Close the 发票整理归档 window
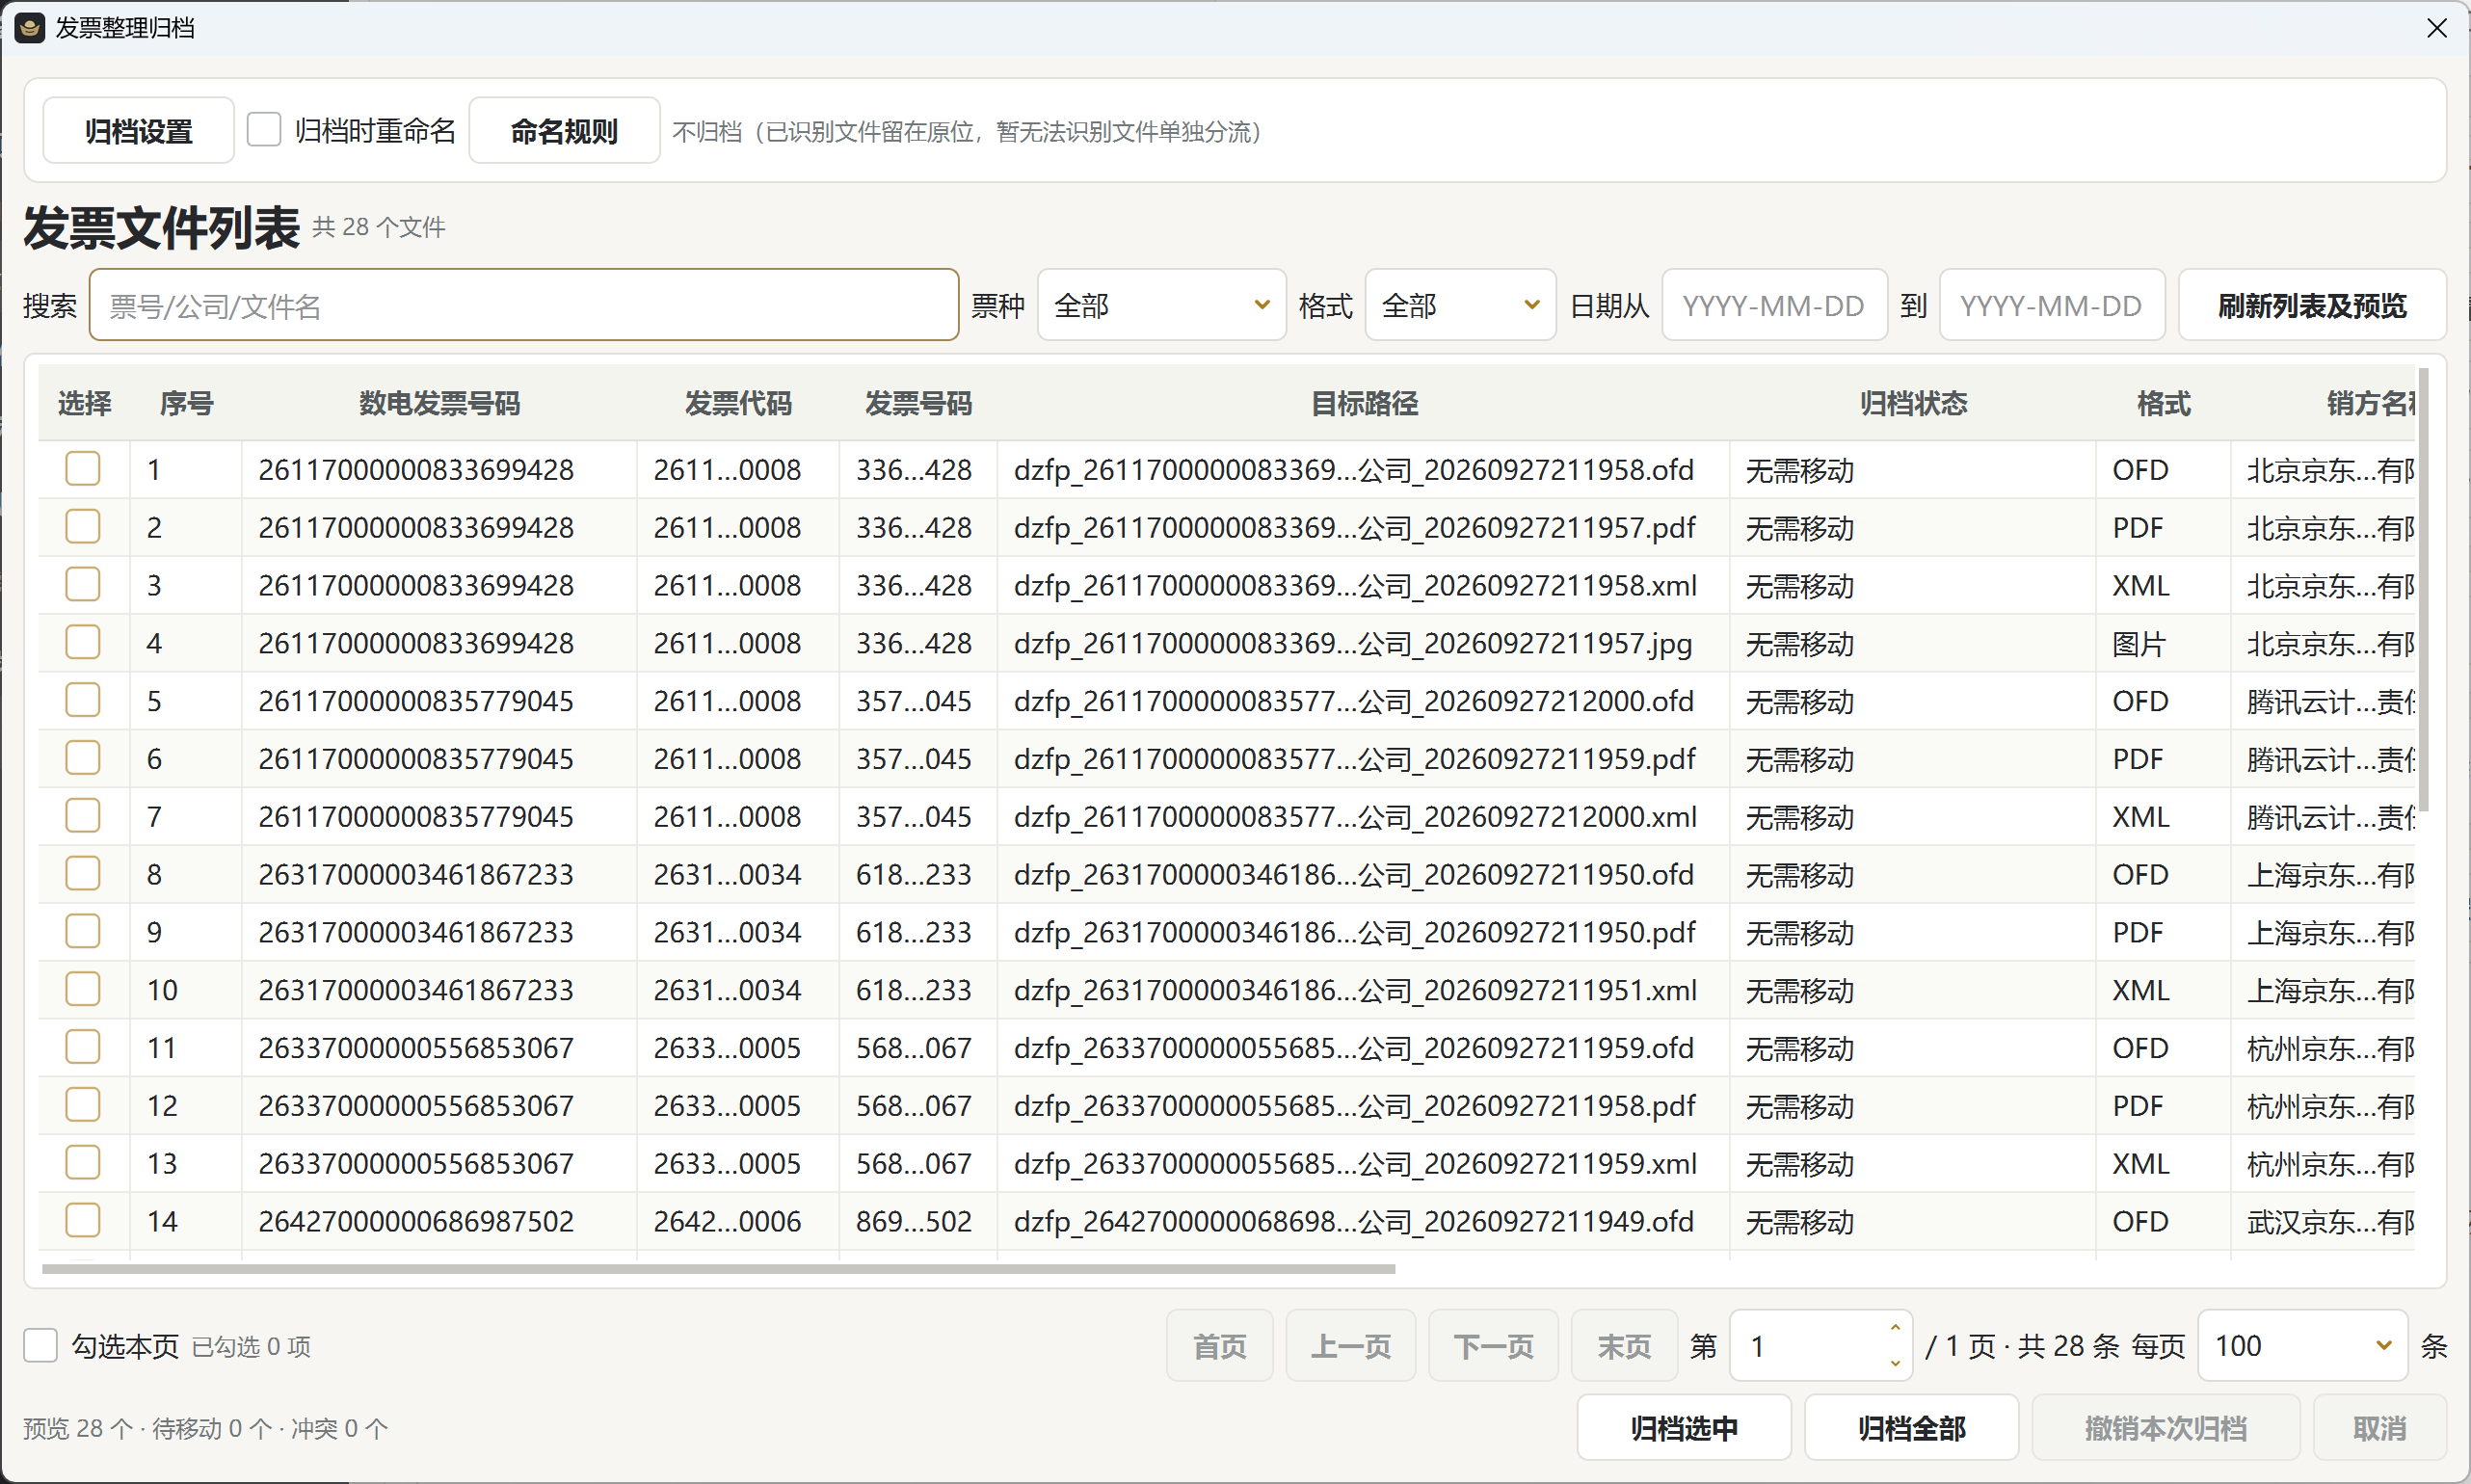 (x=2436, y=28)
